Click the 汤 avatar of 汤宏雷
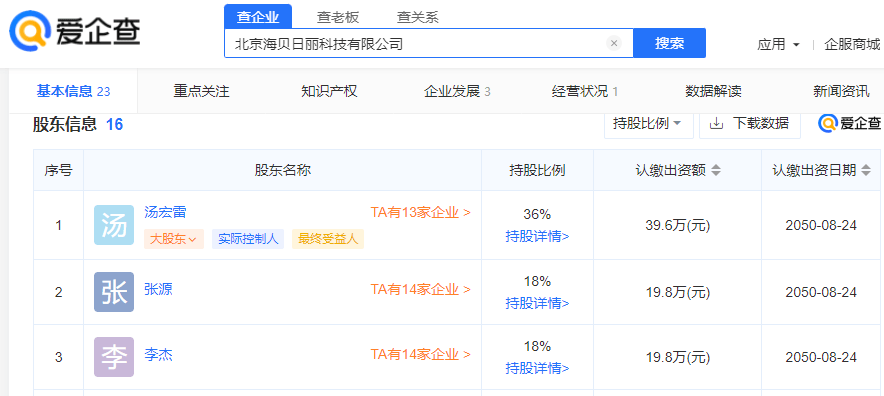The height and width of the screenshot is (396, 884). click(114, 225)
